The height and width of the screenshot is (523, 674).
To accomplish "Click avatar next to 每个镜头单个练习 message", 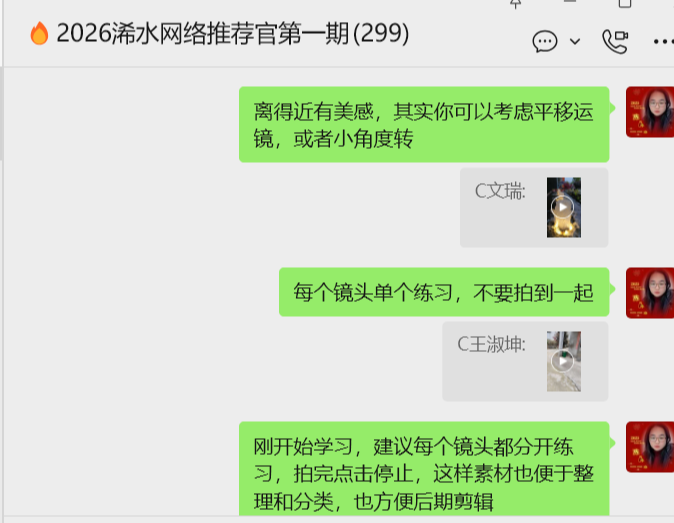I will [650, 293].
